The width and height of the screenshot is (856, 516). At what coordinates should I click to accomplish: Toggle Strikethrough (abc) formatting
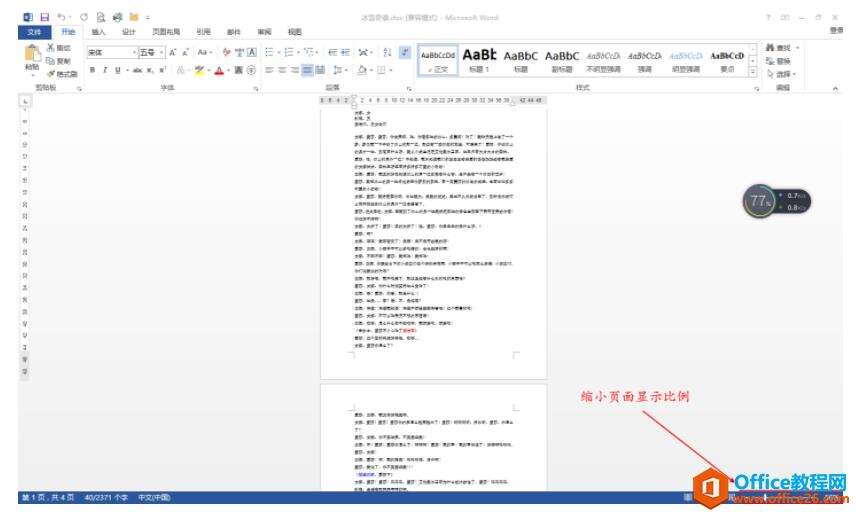(x=138, y=70)
